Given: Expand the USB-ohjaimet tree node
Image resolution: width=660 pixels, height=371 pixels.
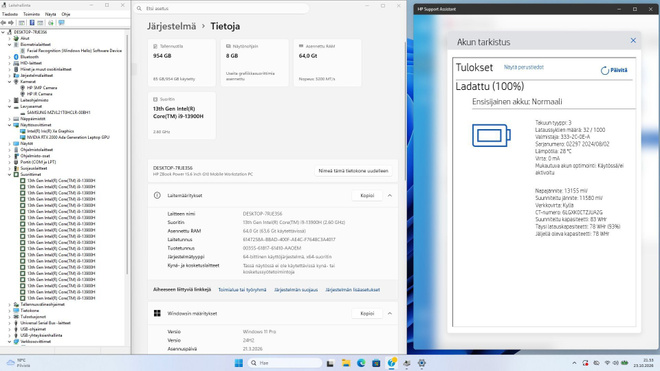Looking at the screenshot, I should (10, 329).
